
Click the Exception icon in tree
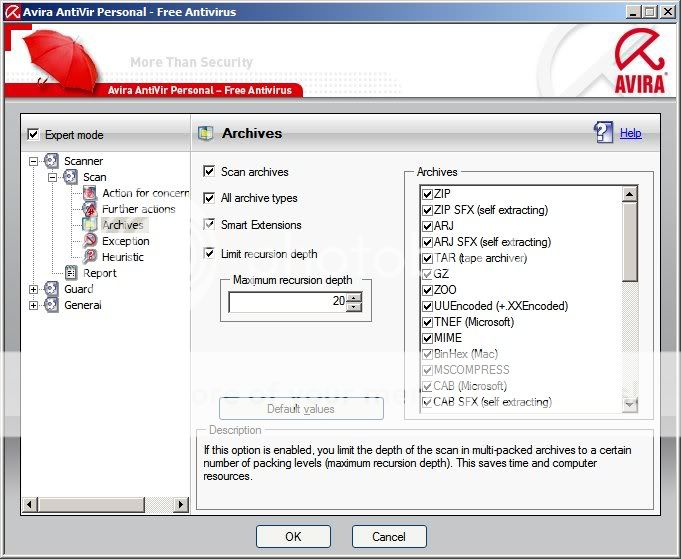(90, 241)
